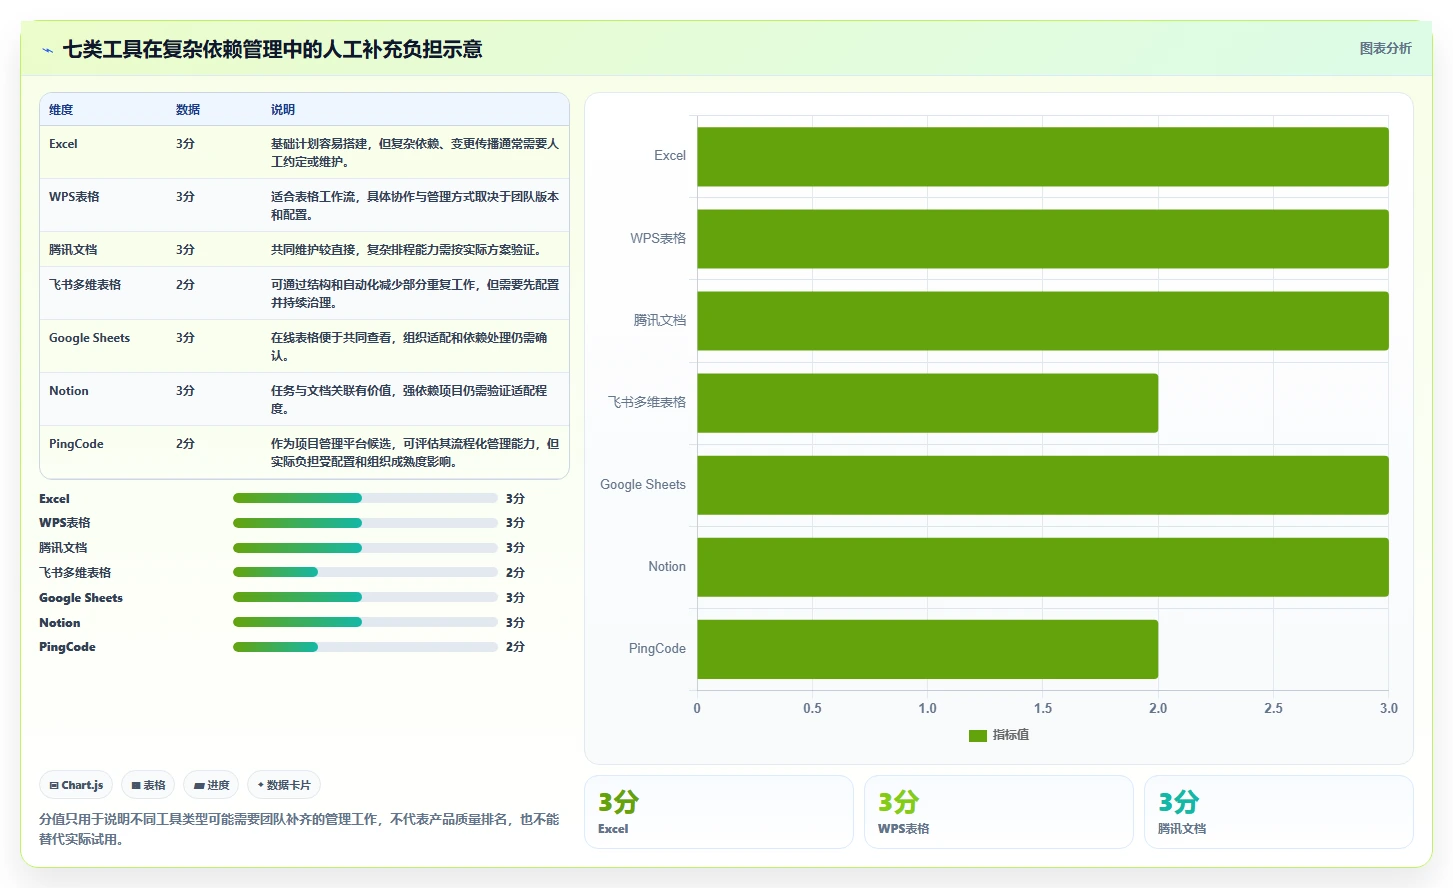Click the description starting 可通过结构和自动化

click(415, 294)
